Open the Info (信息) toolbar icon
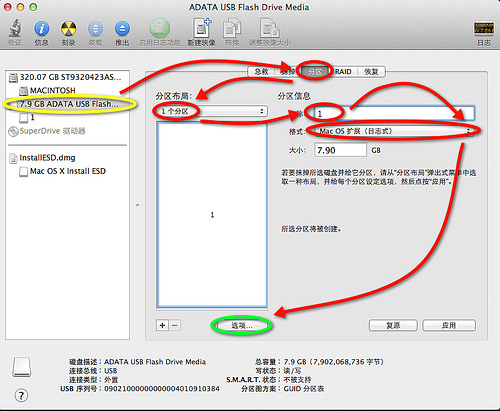500x411 pixels. 41,29
